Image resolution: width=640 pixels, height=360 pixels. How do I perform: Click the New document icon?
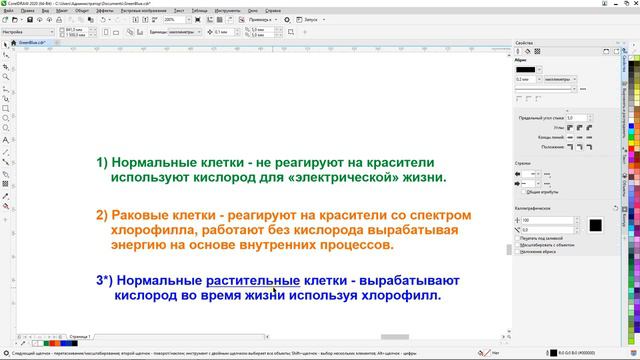point(5,20)
